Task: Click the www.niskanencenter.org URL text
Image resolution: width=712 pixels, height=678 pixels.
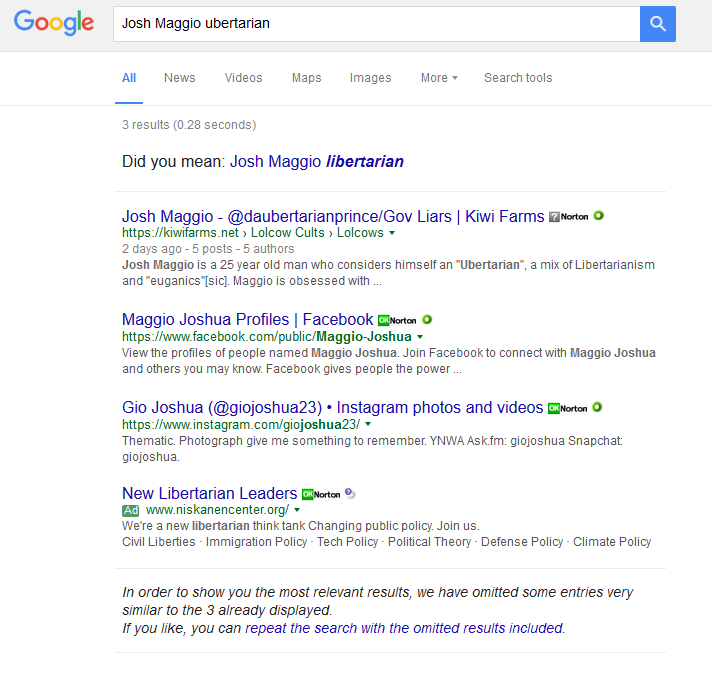Action: click(218, 510)
